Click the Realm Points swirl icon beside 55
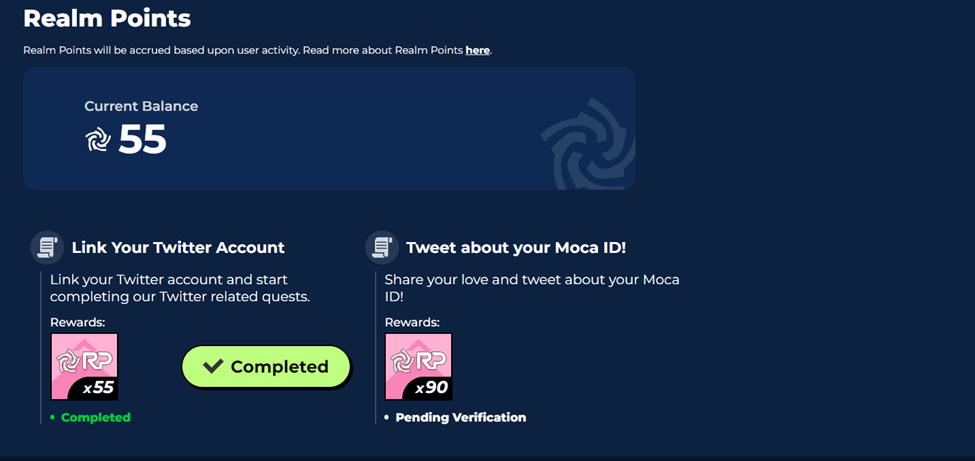The width and height of the screenshot is (975, 461). pos(98,139)
